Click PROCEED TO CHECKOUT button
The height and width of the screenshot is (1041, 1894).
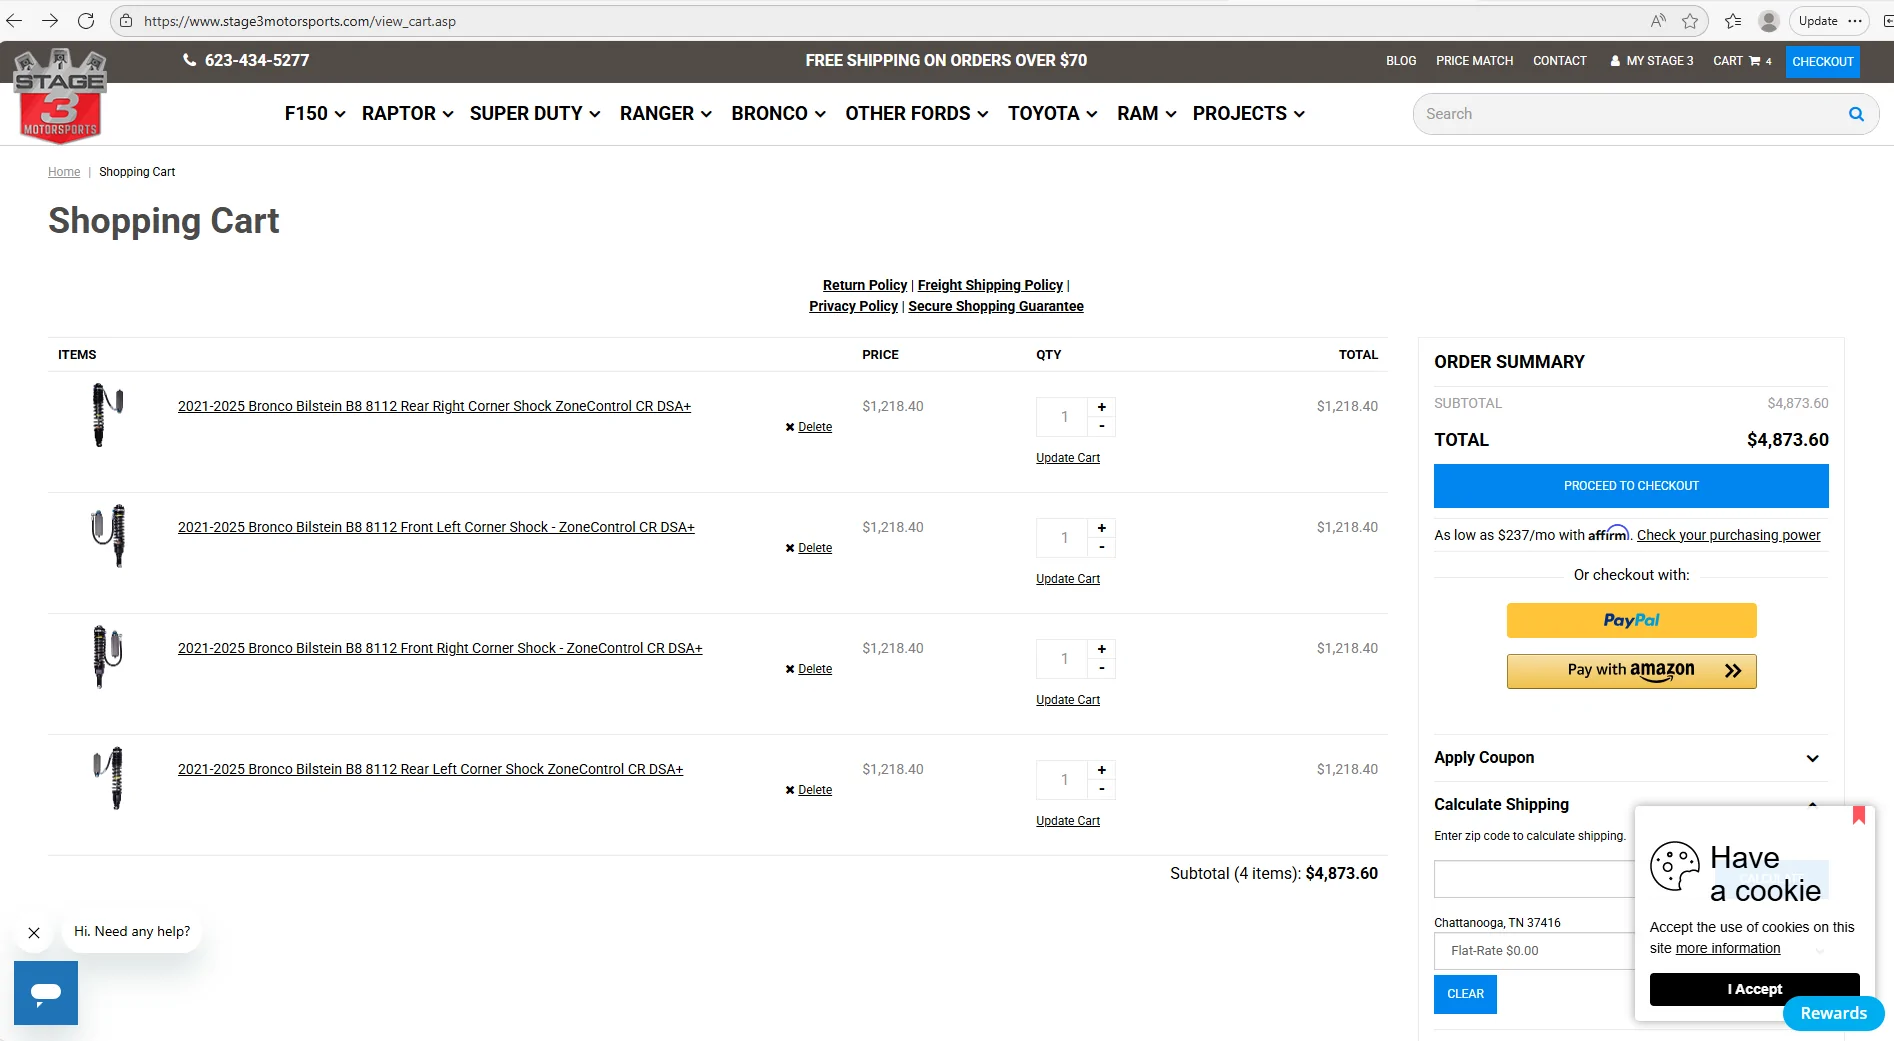pos(1631,486)
